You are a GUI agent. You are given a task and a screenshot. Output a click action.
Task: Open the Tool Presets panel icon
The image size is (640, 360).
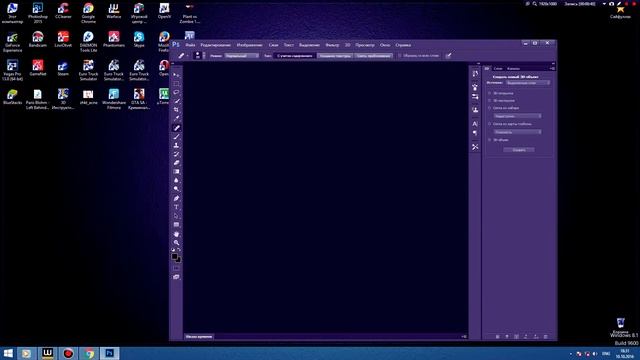(x=475, y=147)
